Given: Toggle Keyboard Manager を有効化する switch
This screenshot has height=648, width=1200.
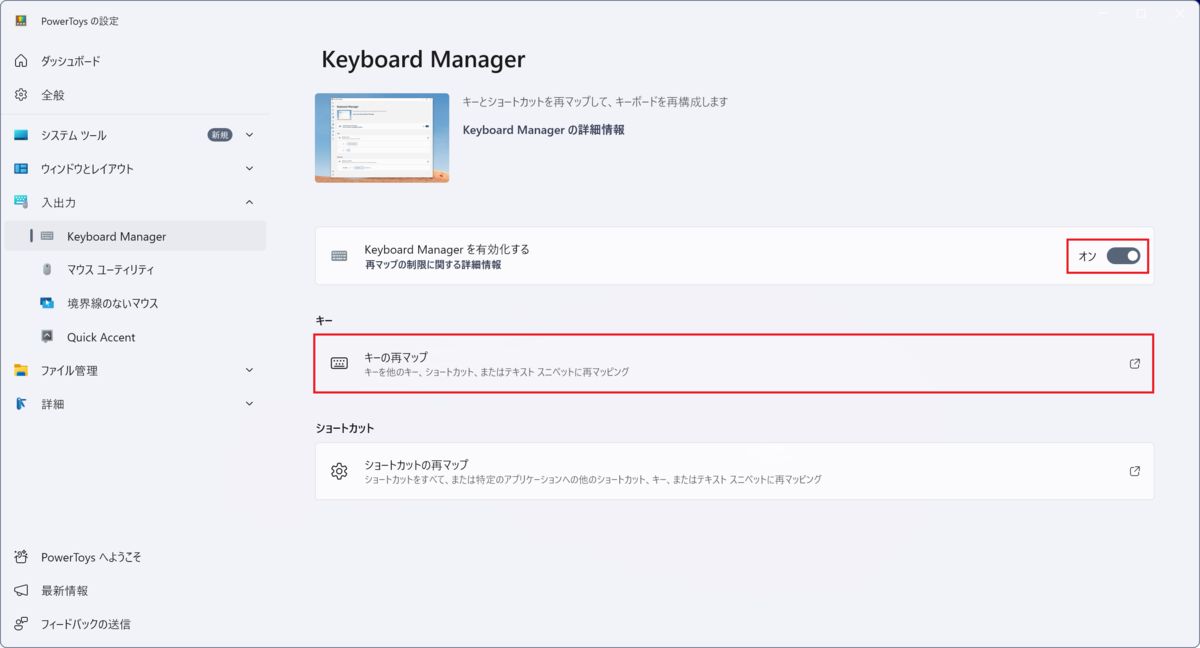Looking at the screenshot, I should pos(1123,256).
